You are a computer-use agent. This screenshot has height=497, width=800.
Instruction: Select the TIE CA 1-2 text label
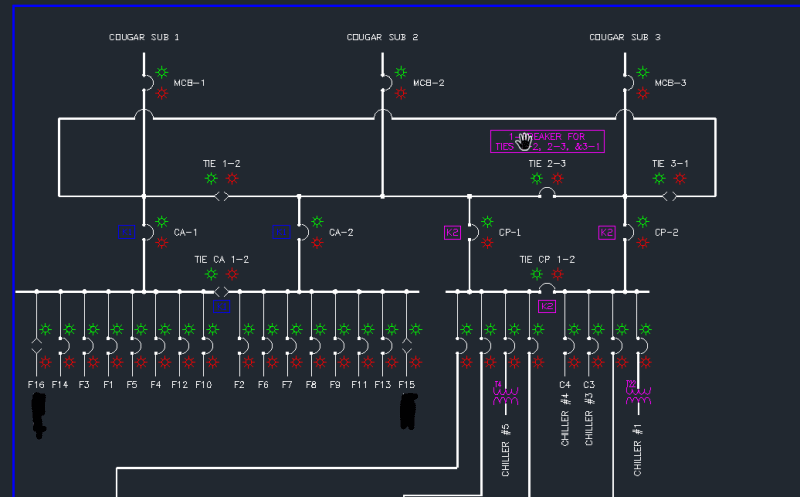click(x=221, y=260)
